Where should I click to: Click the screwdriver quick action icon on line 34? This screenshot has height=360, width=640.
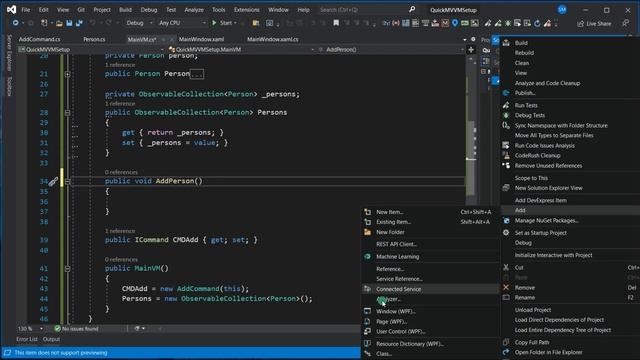pos(53,181)
